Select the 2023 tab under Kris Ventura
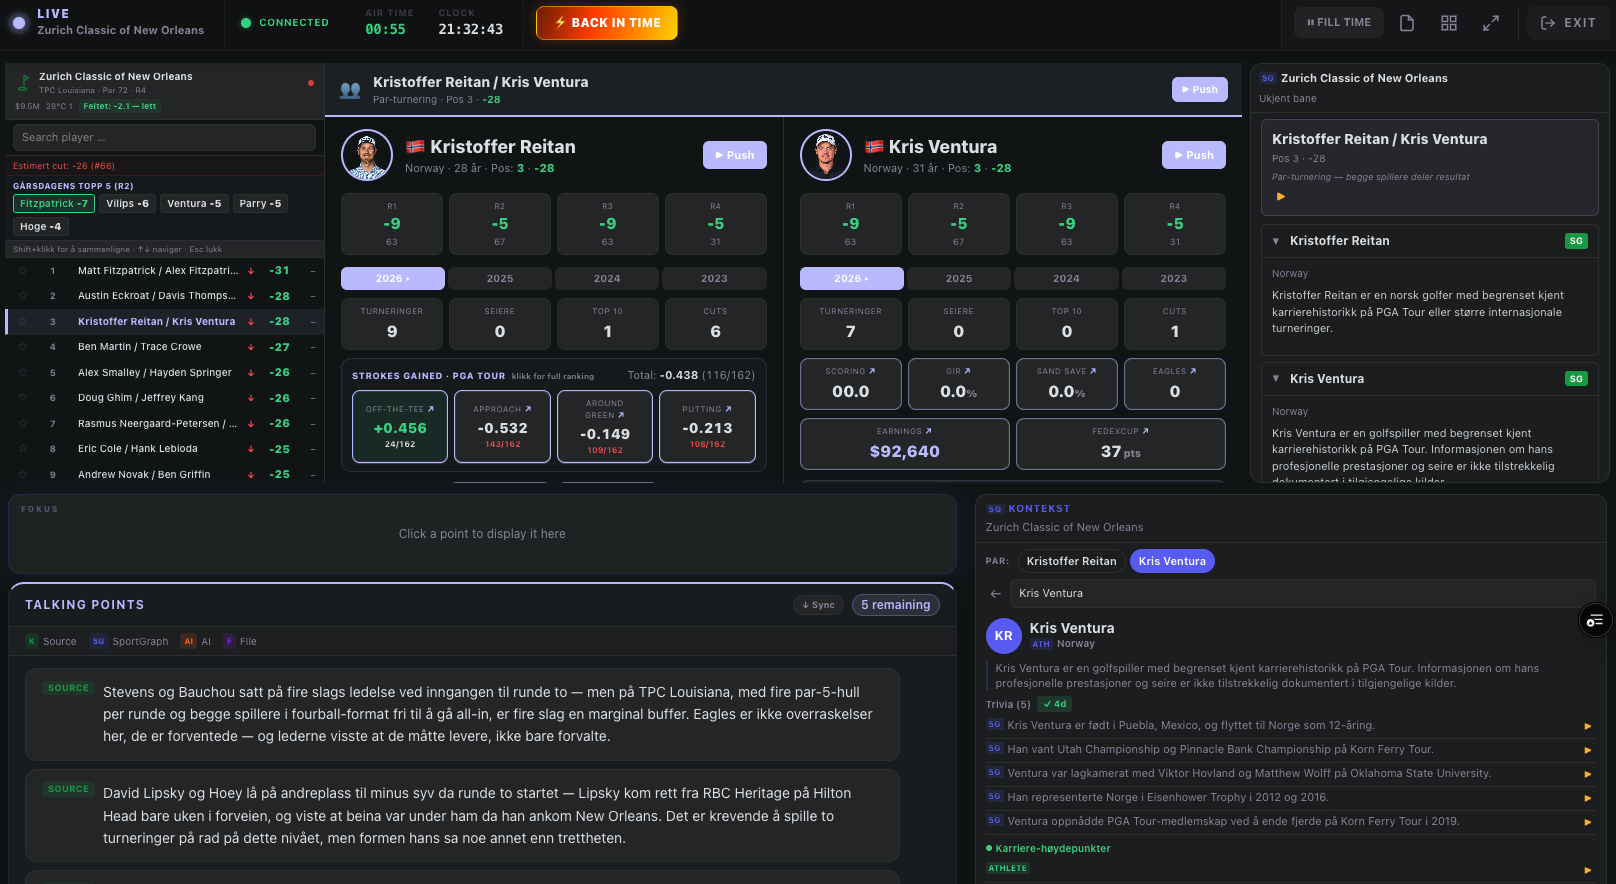 (1174, 279)
